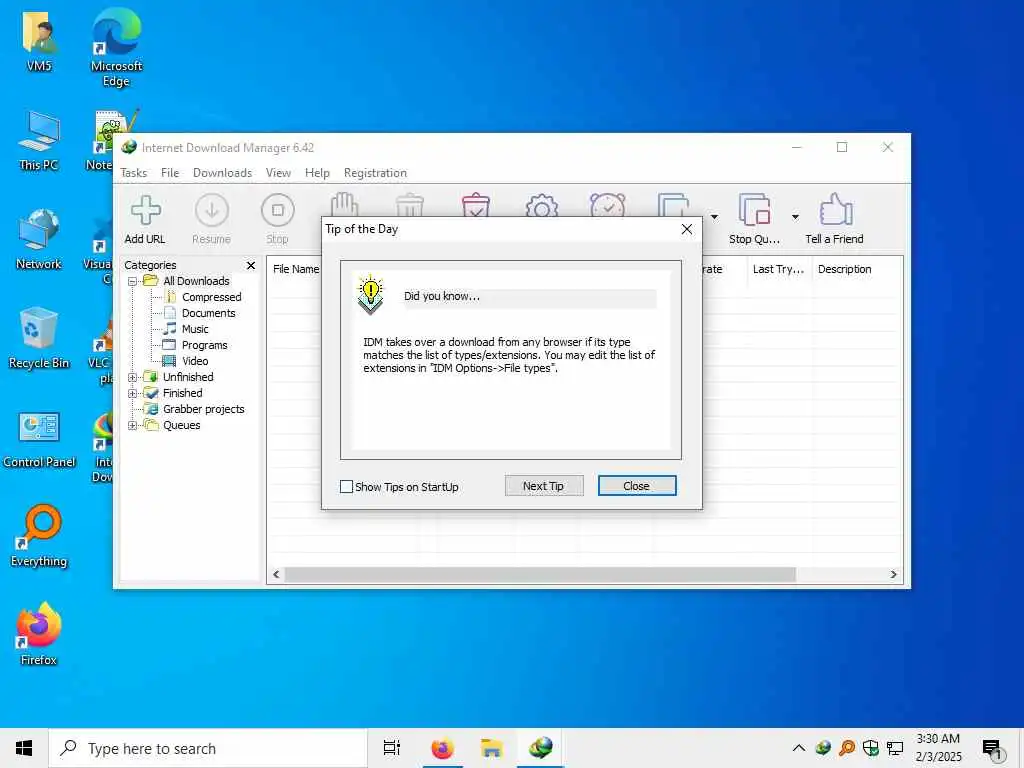Select the Firefox desktop shortcut
This screenshot has height=768, width=1024.
click(39, 634)
